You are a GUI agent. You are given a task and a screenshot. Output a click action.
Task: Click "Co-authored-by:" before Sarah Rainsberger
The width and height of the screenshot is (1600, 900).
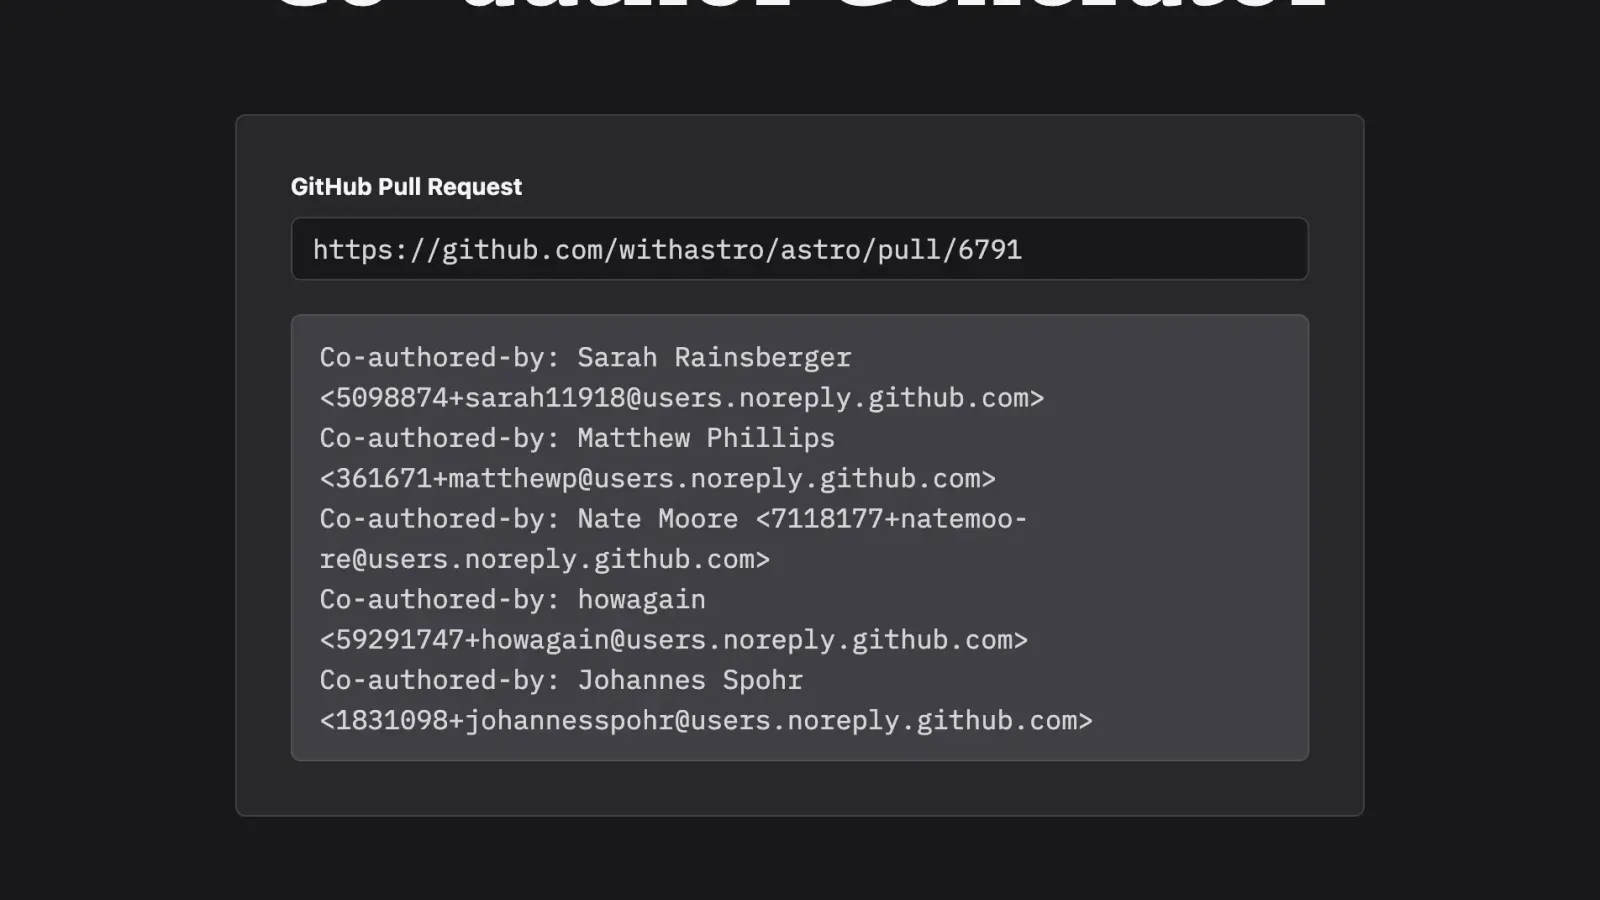click(439, 357)
